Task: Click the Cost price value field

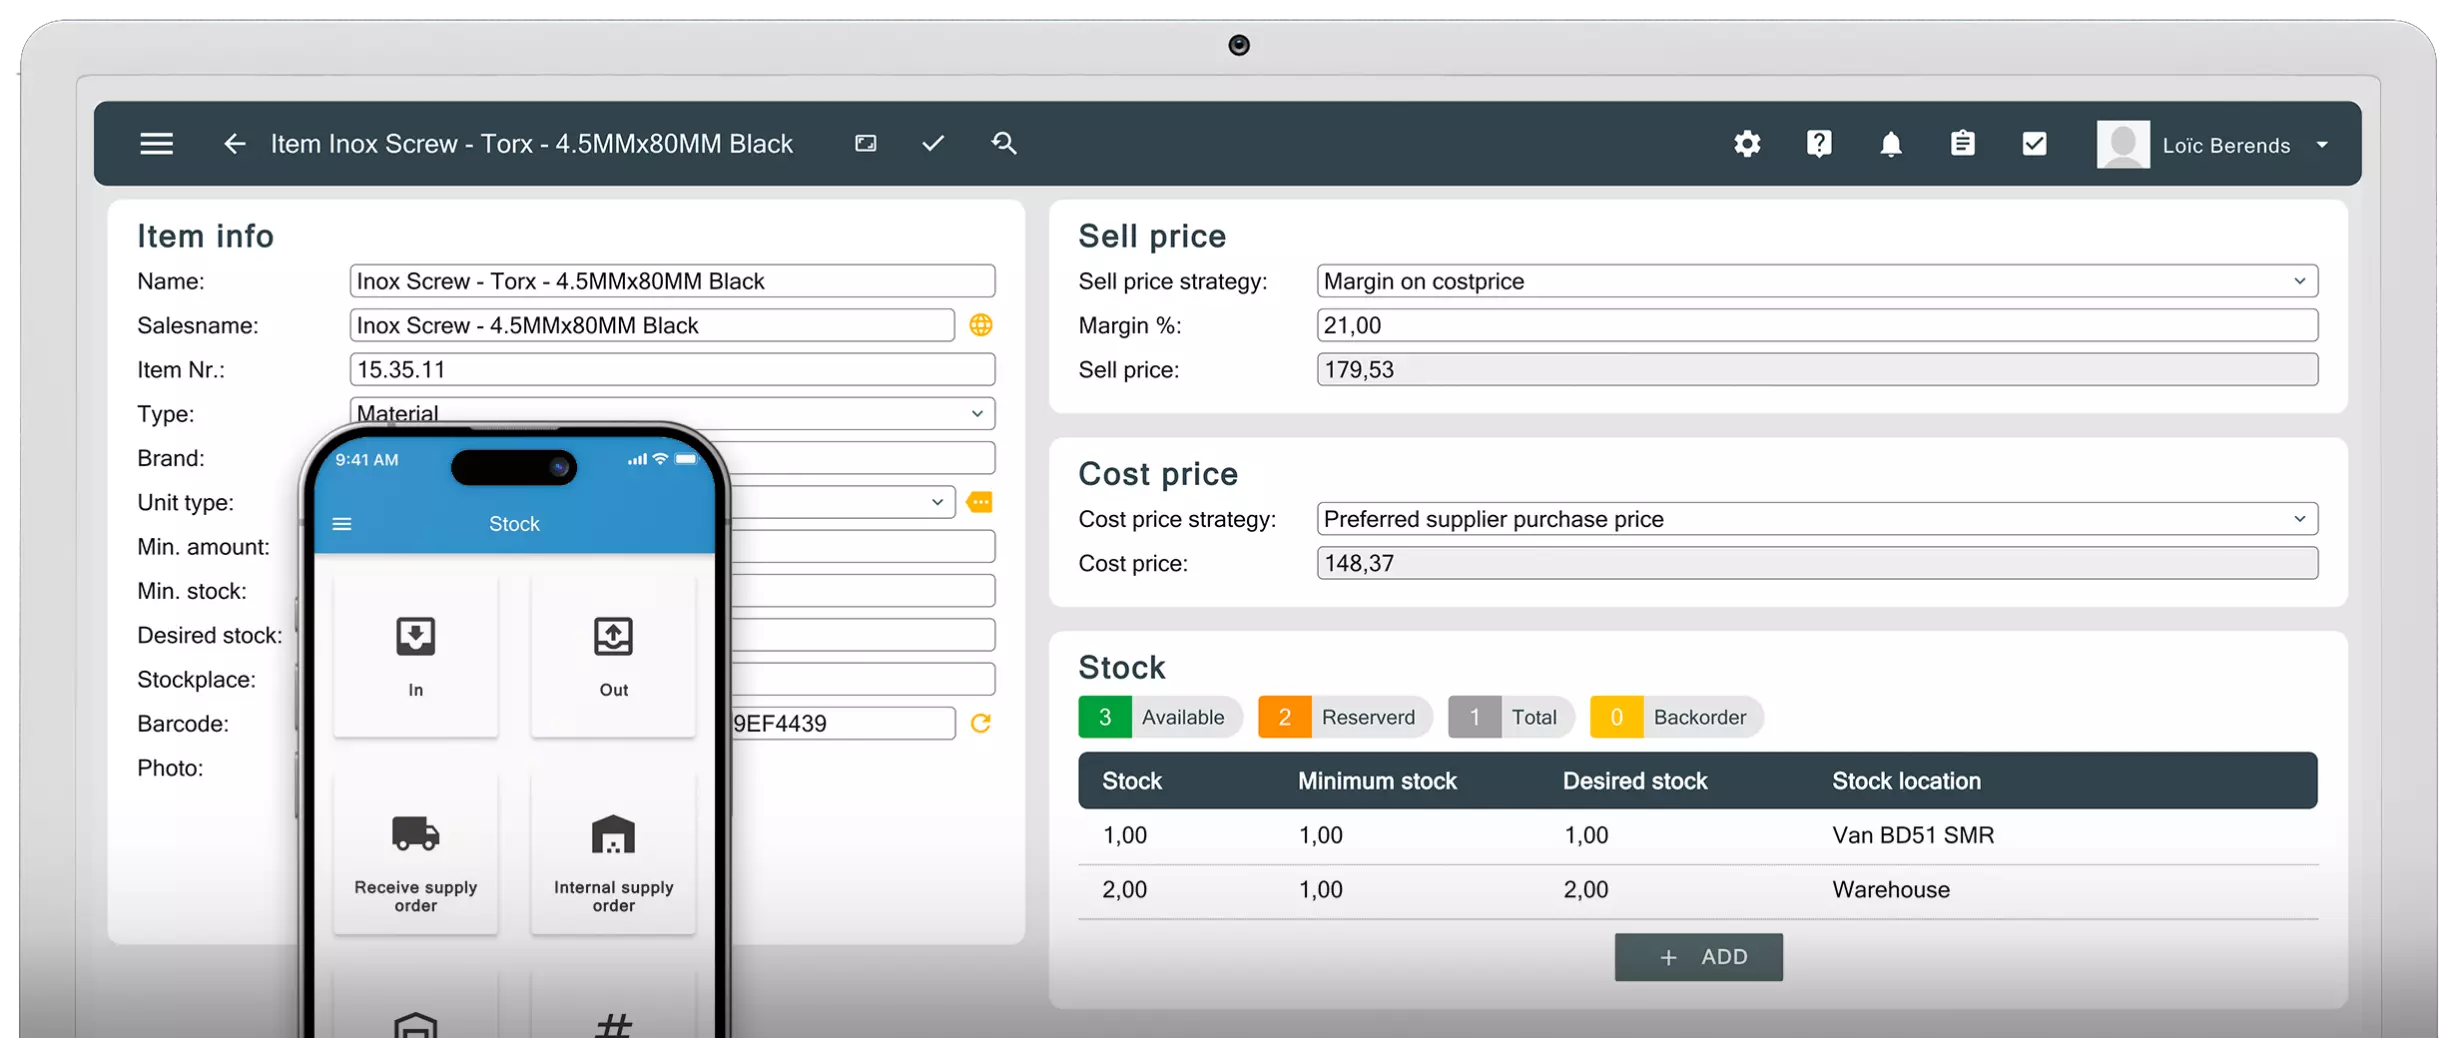Action: coord(1817,563)
